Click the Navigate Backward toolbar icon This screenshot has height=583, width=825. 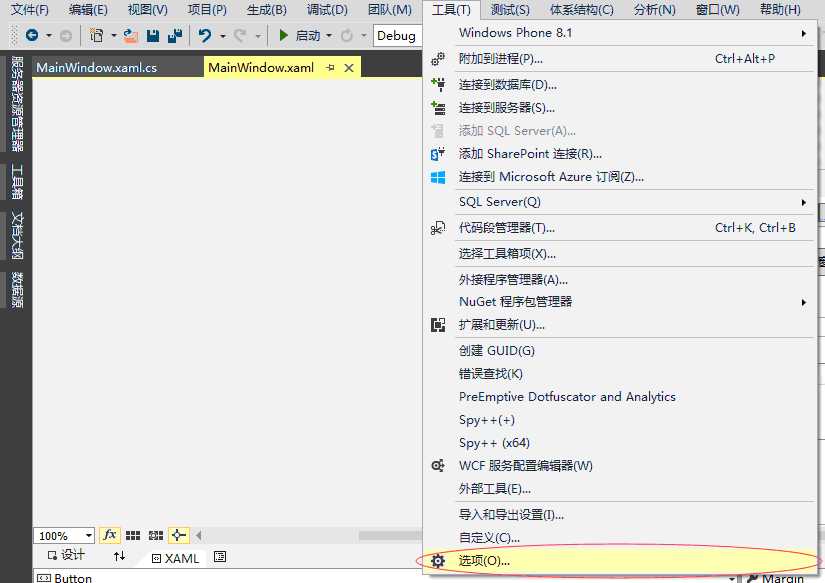tap(32, 36)
